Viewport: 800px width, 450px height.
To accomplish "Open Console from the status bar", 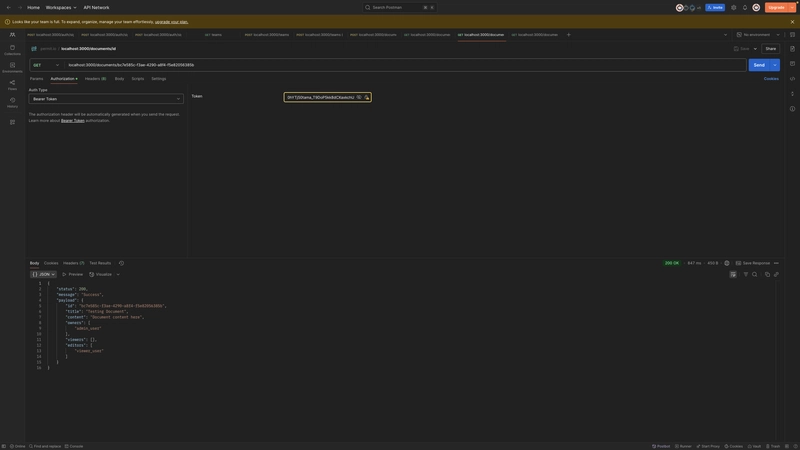I will [74, 446].
